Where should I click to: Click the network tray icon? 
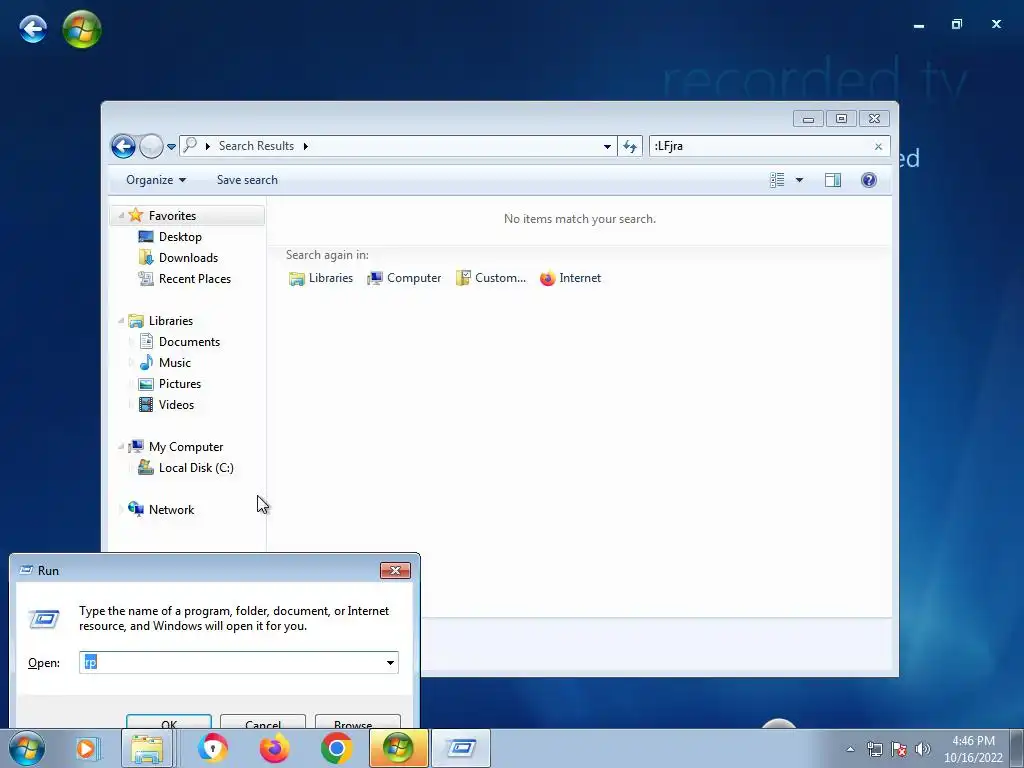[874, 749]
